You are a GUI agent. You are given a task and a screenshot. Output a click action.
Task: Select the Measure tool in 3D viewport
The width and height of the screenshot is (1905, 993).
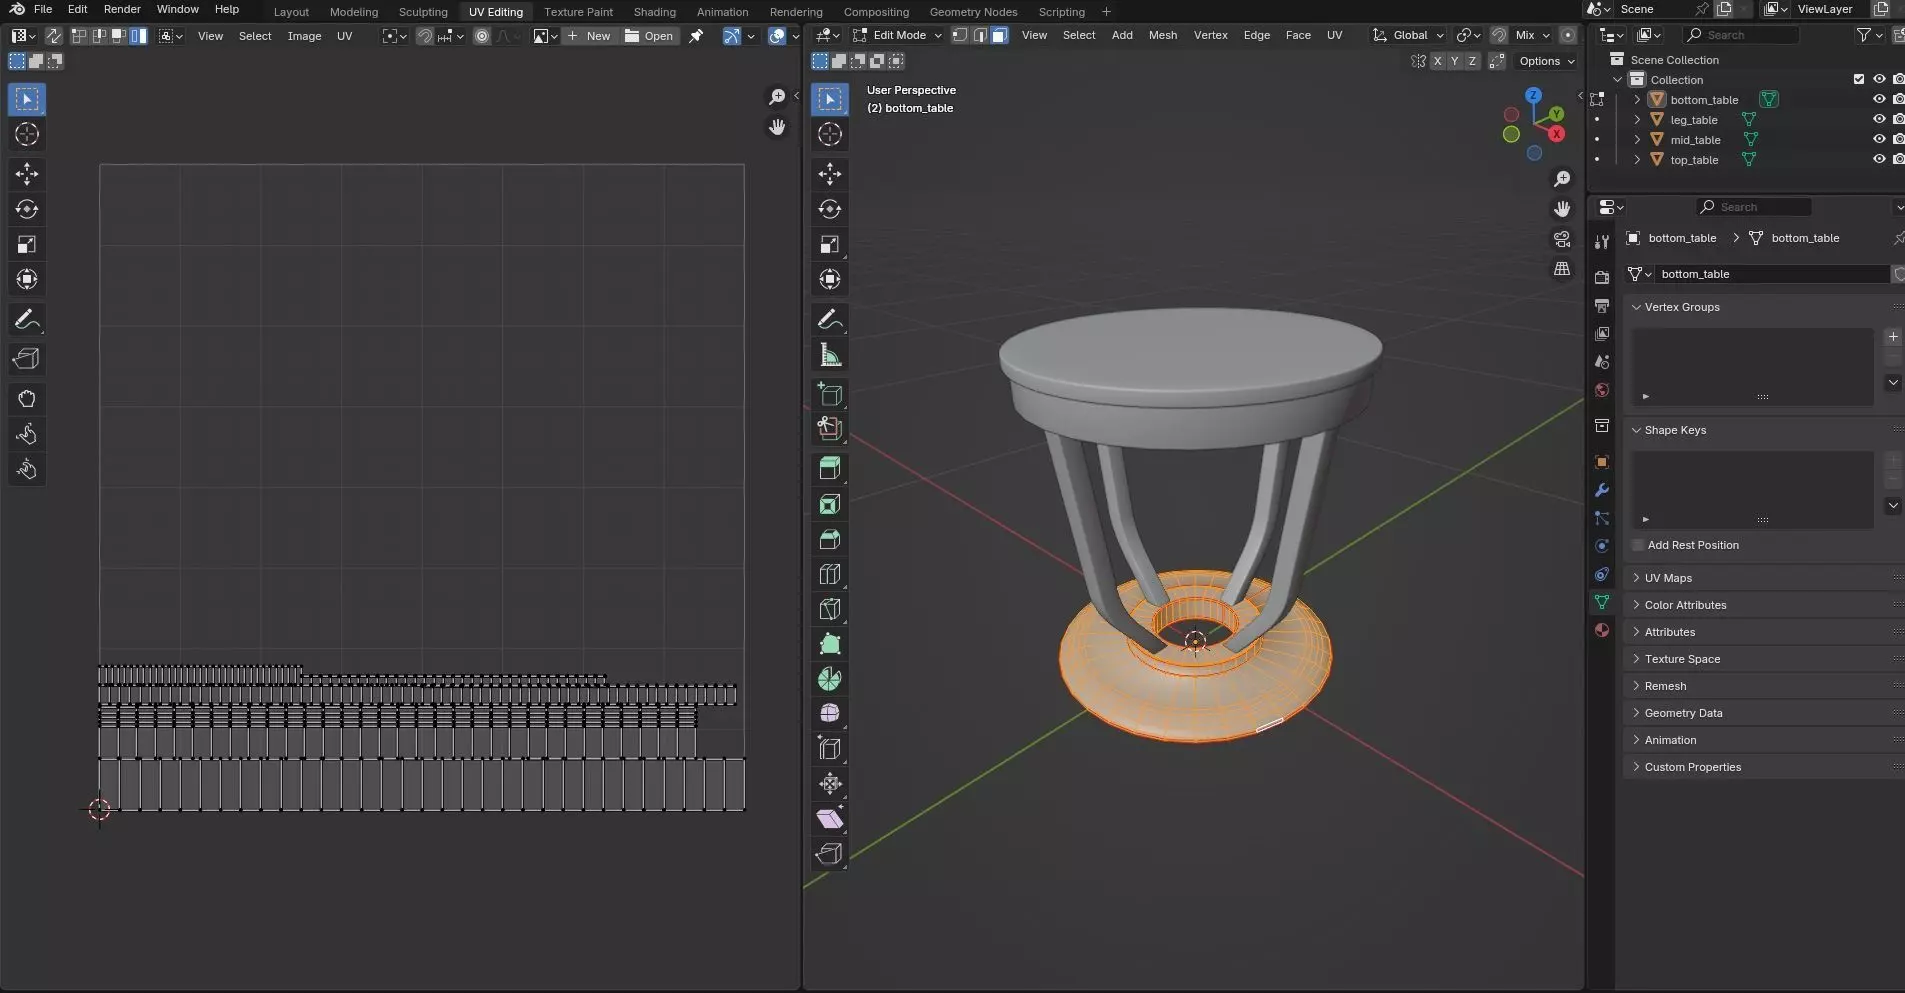pos(830,355)
